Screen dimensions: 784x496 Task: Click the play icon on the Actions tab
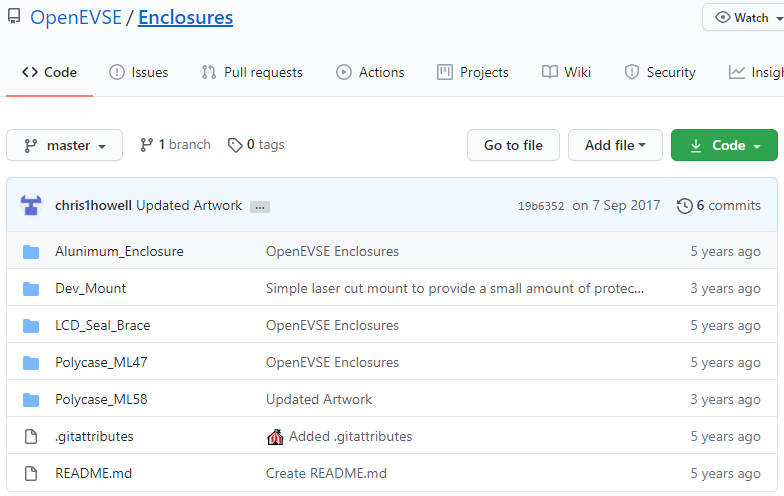click(x=344, y=72)
